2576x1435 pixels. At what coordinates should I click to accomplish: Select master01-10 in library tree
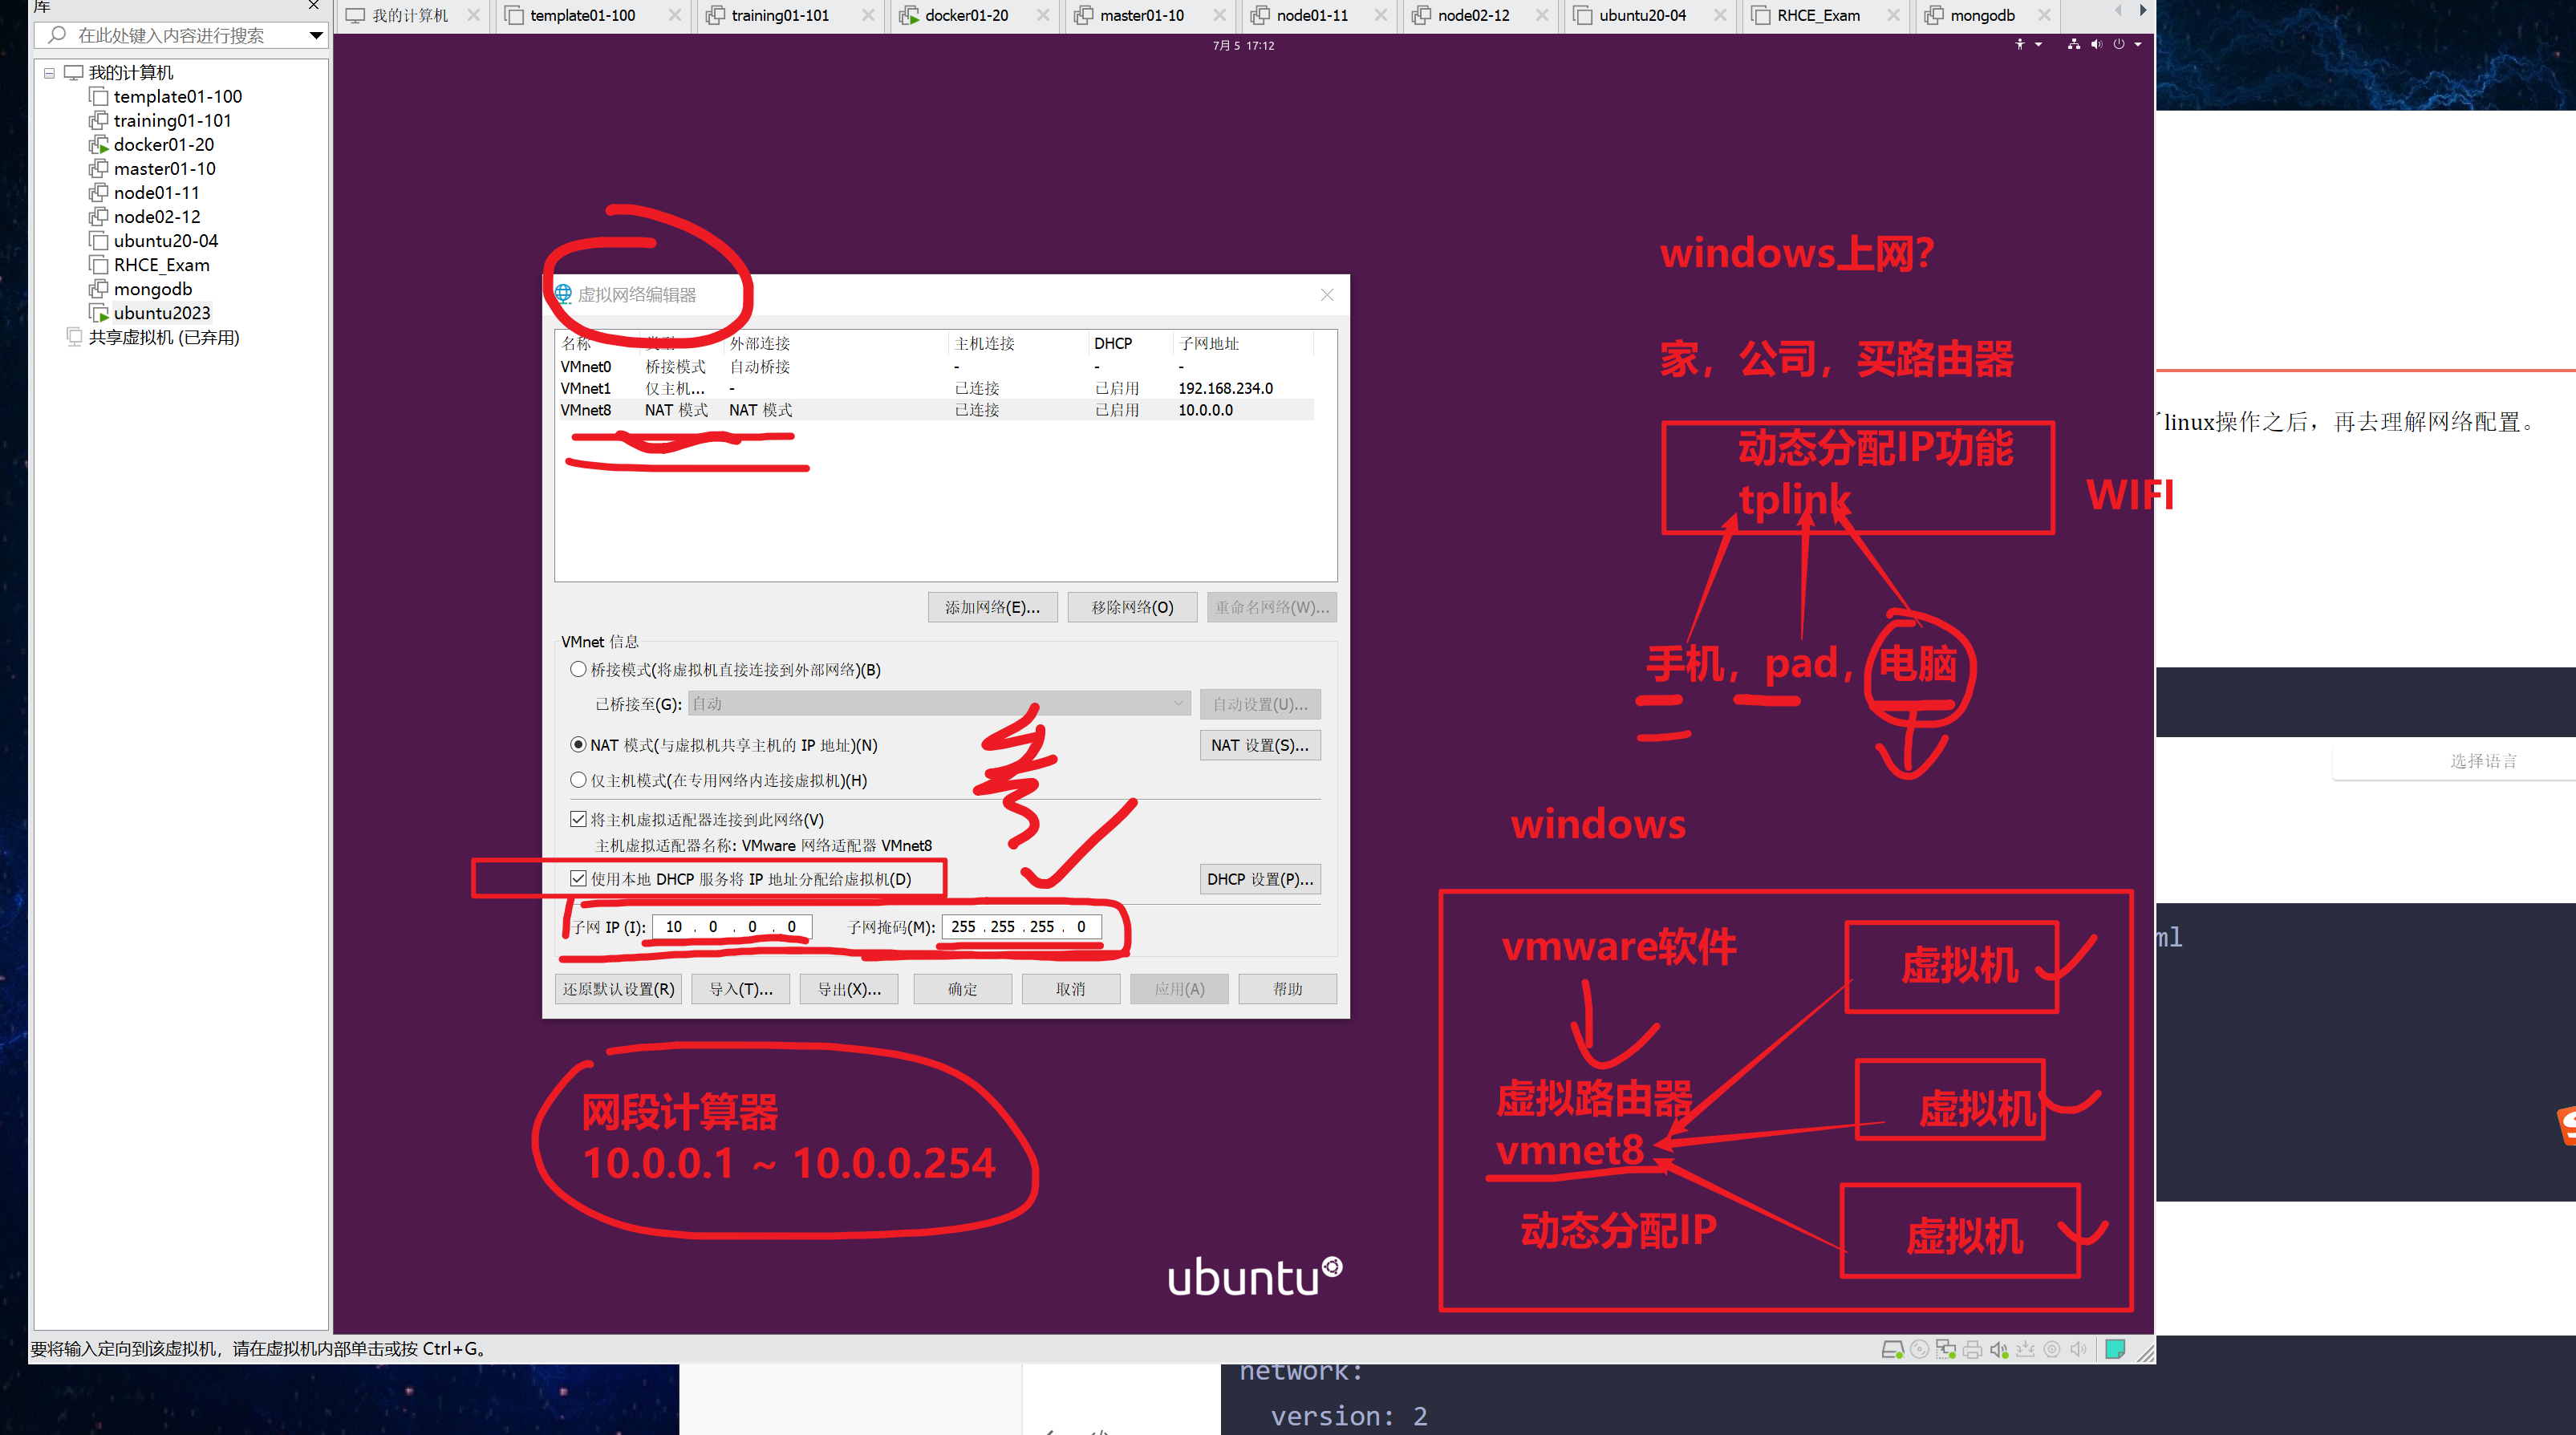[164, 169]
